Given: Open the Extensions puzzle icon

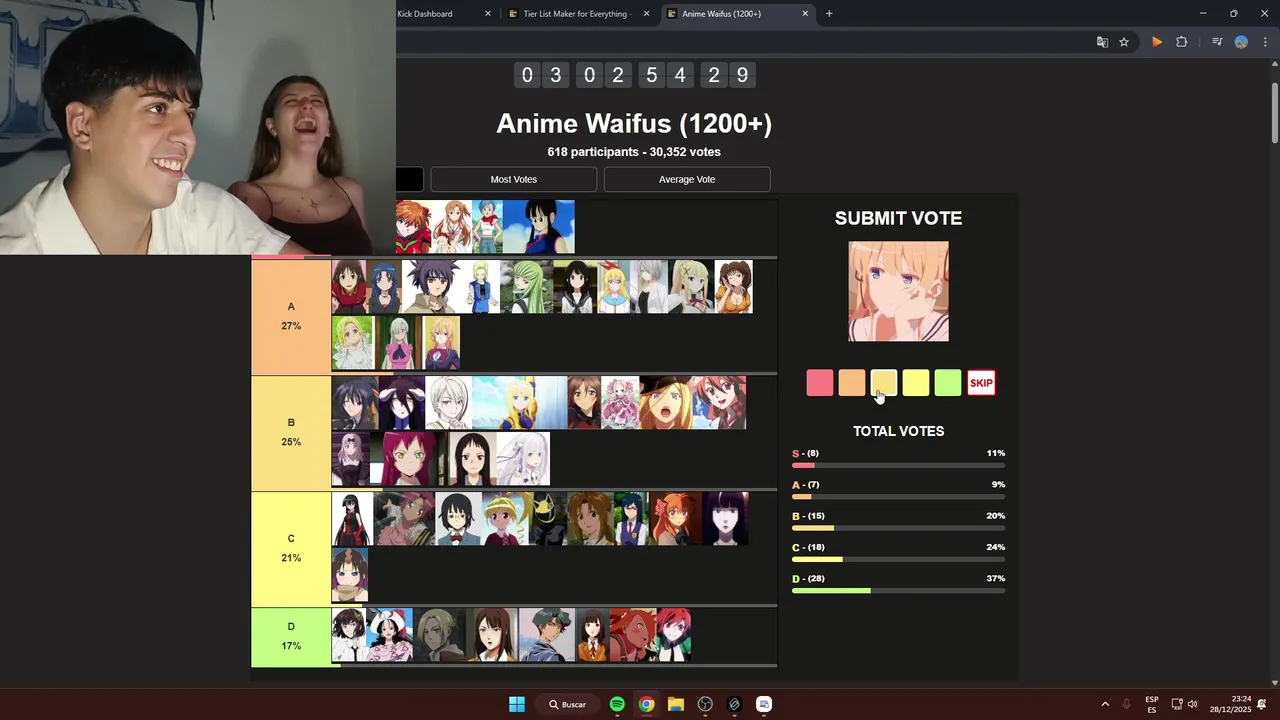Looking at the screenshot, I should pyautogui.click(x=1182, y=42).
